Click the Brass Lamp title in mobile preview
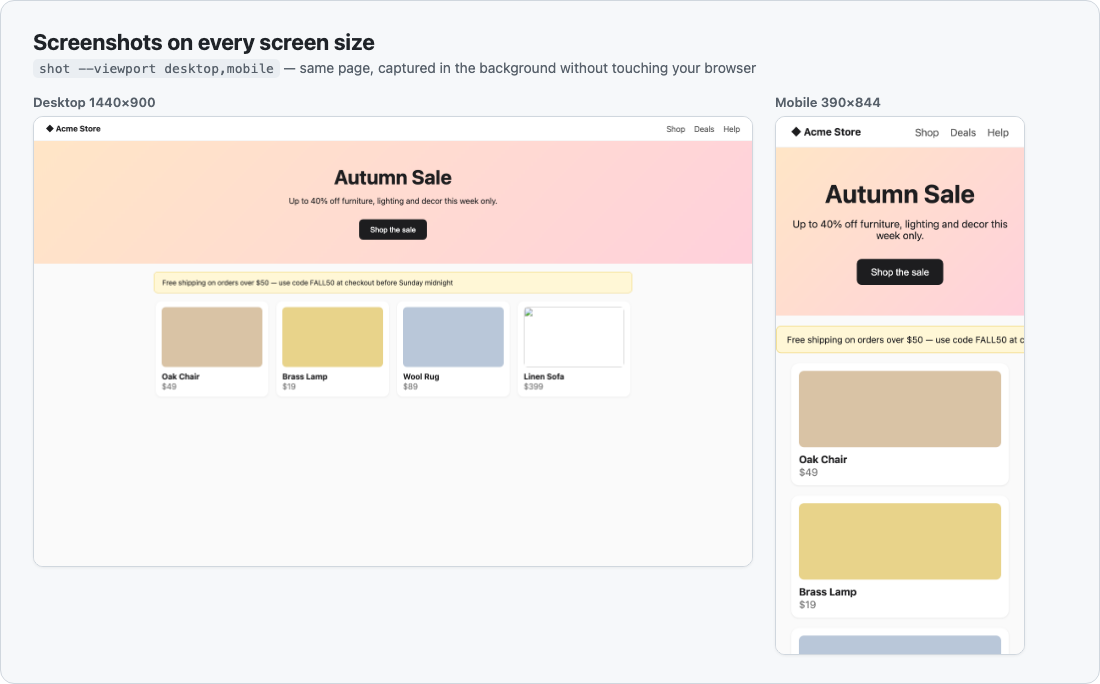 tap(828, 592)
